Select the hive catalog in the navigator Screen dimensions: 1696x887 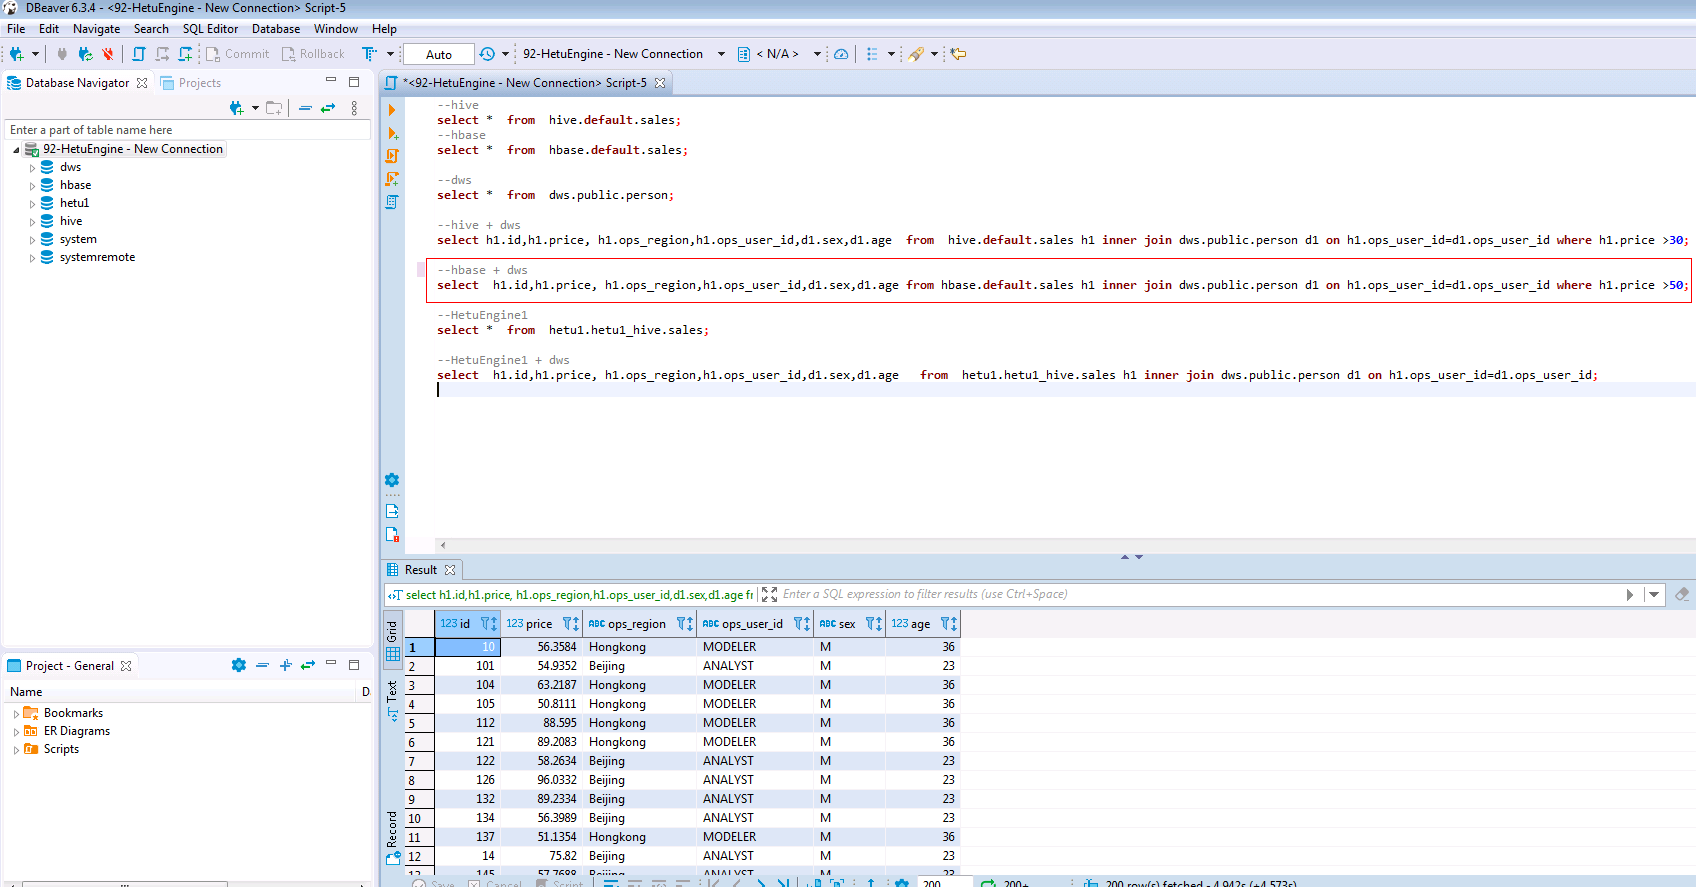(71, 221)
